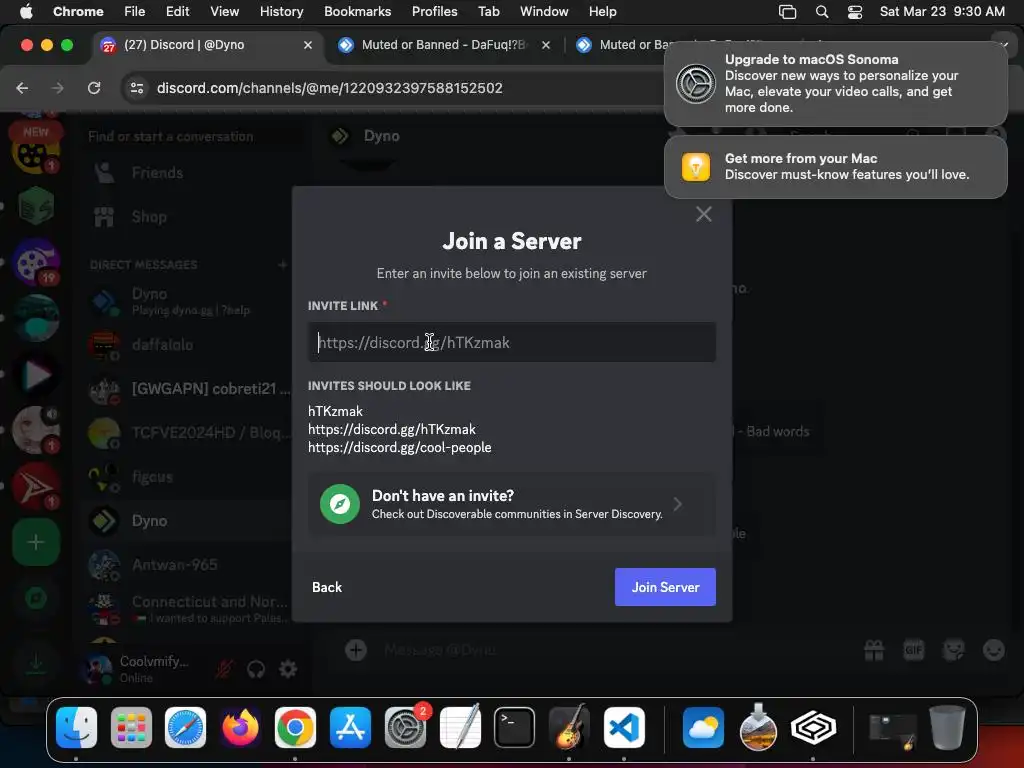
Task: Go Back in the Join a Server dialog
Action: pyautogui.click(x=327, y=587)
